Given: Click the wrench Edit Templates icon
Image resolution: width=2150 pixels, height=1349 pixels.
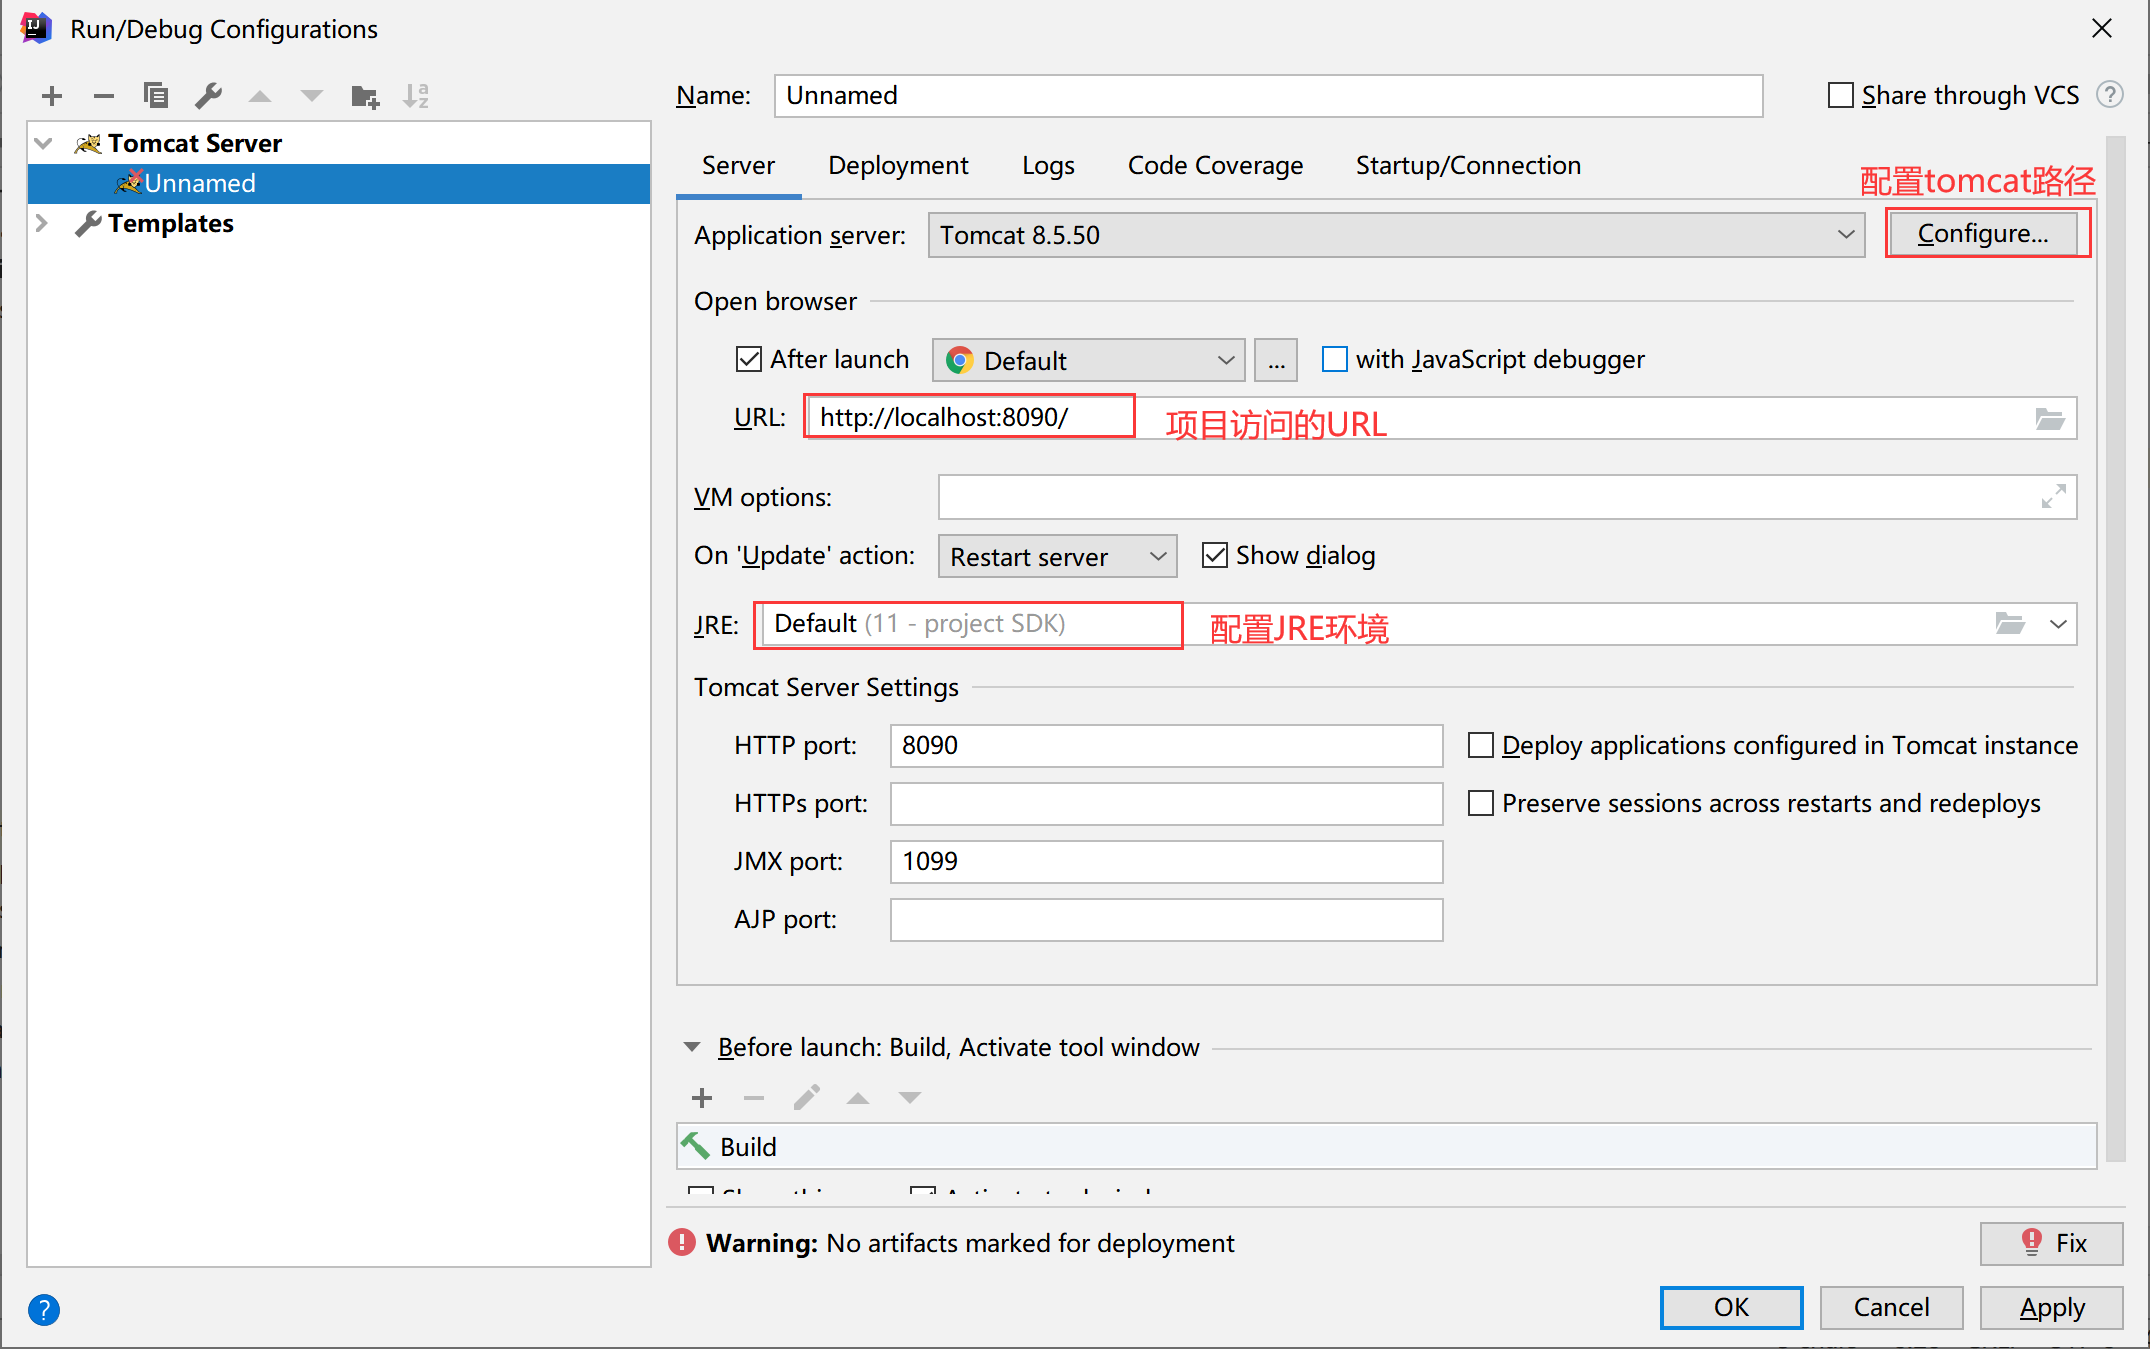Looking at the screenshot, I should pyautogui.click(x=208, y=96).
